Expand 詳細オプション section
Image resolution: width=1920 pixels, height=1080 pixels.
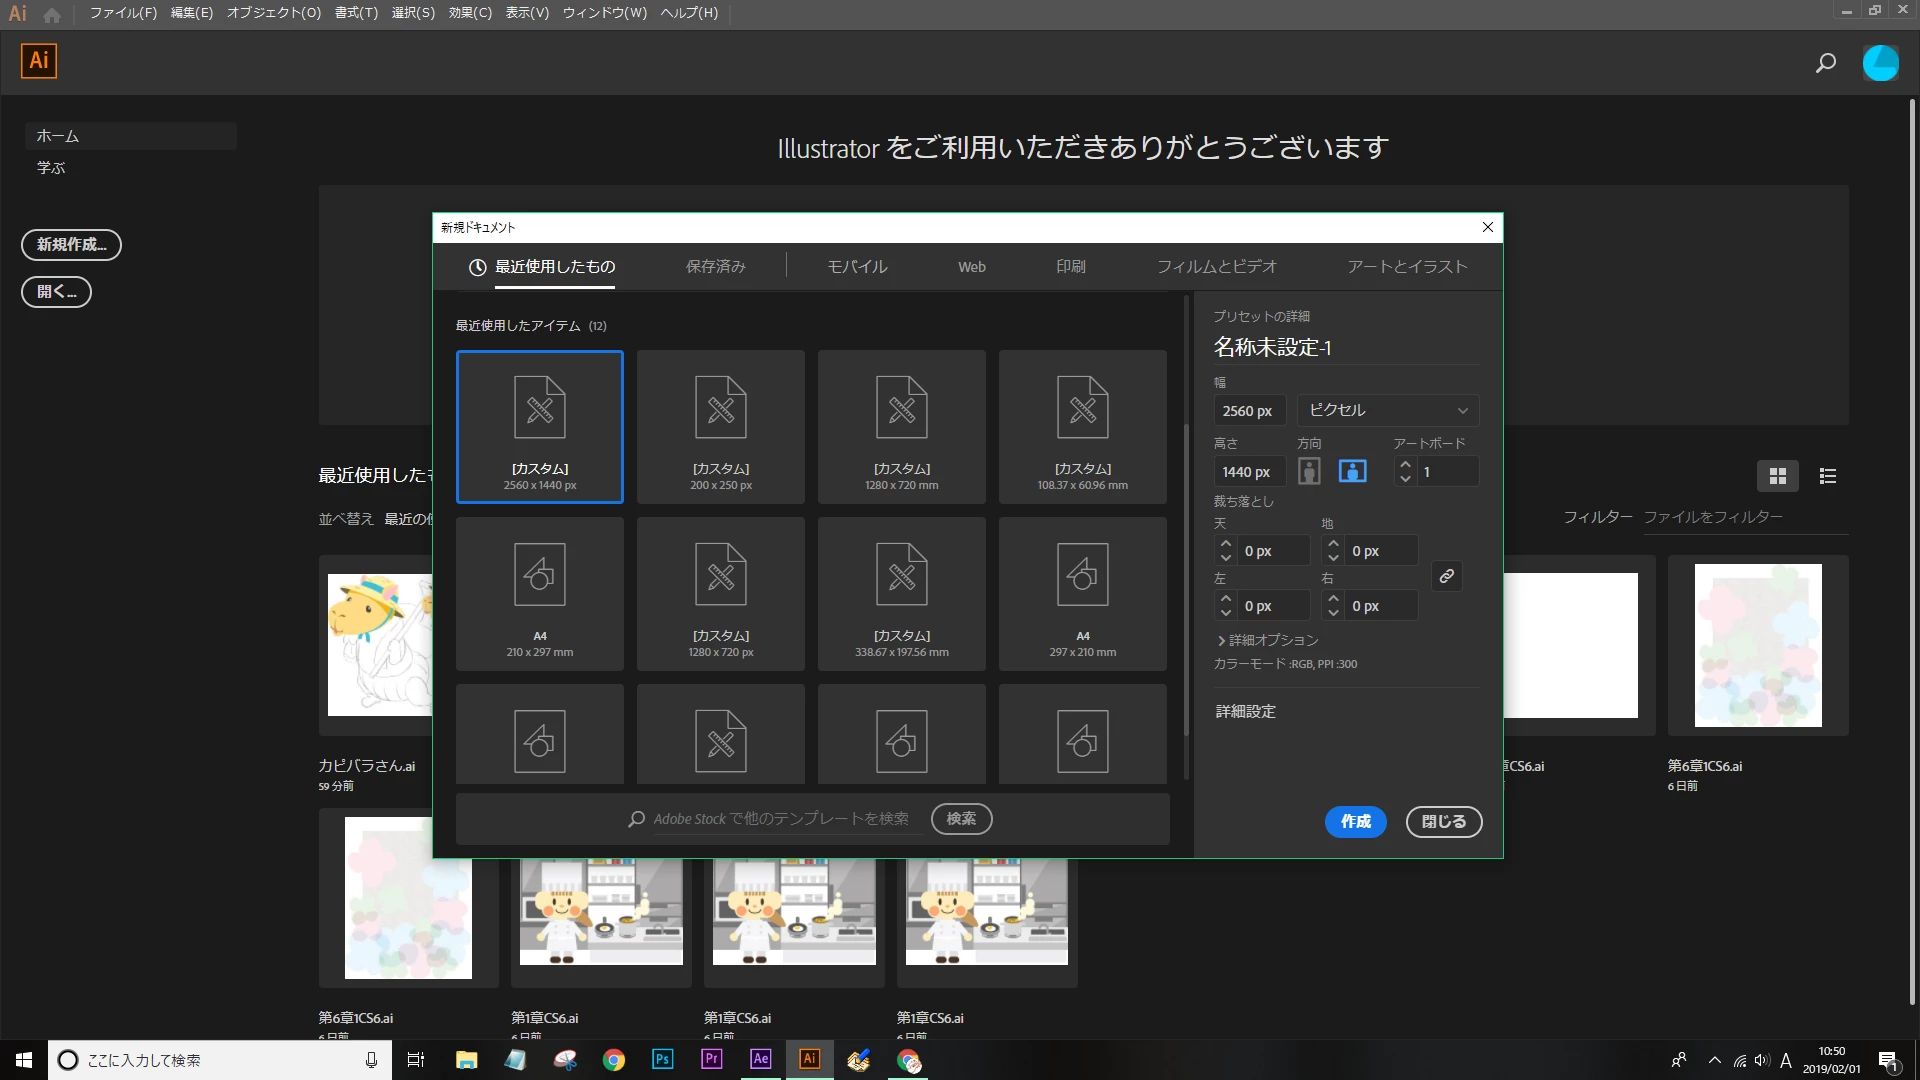1268,640
